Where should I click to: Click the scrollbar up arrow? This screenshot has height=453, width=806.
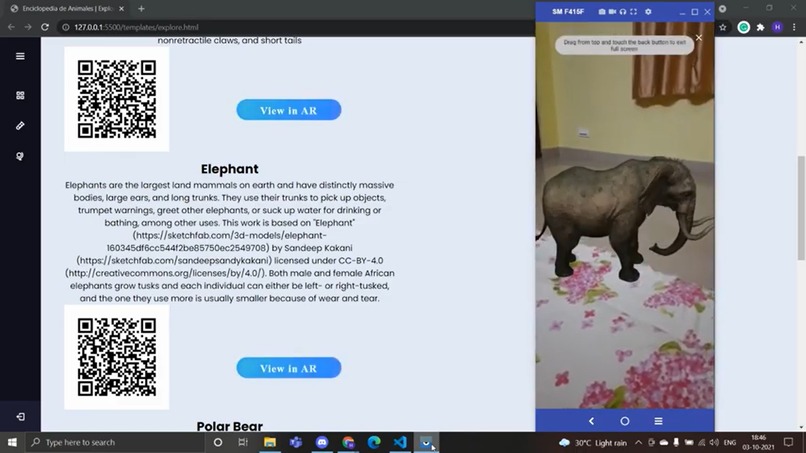pyautogui.click(x=801, y=41)
